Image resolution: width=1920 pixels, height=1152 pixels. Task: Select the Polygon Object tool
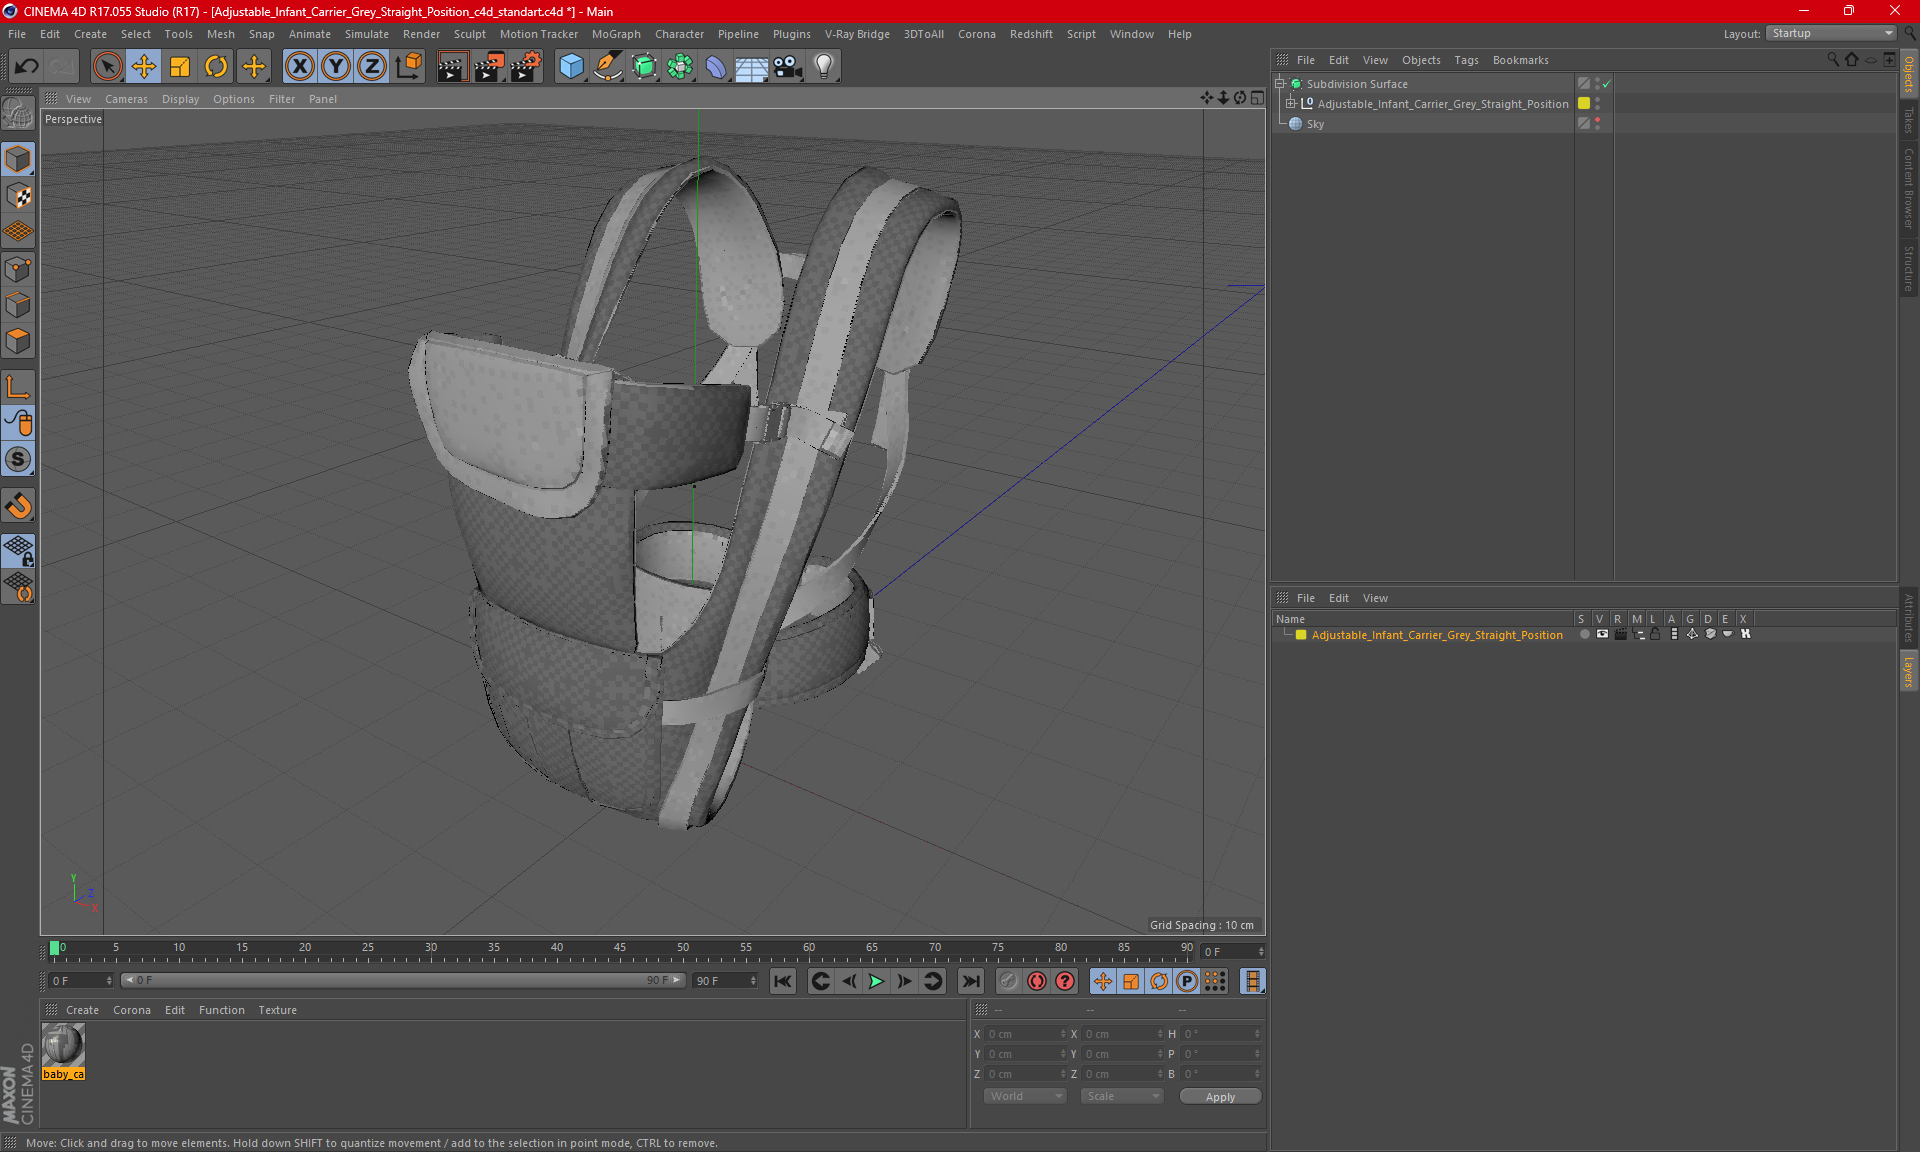point(19,341)
